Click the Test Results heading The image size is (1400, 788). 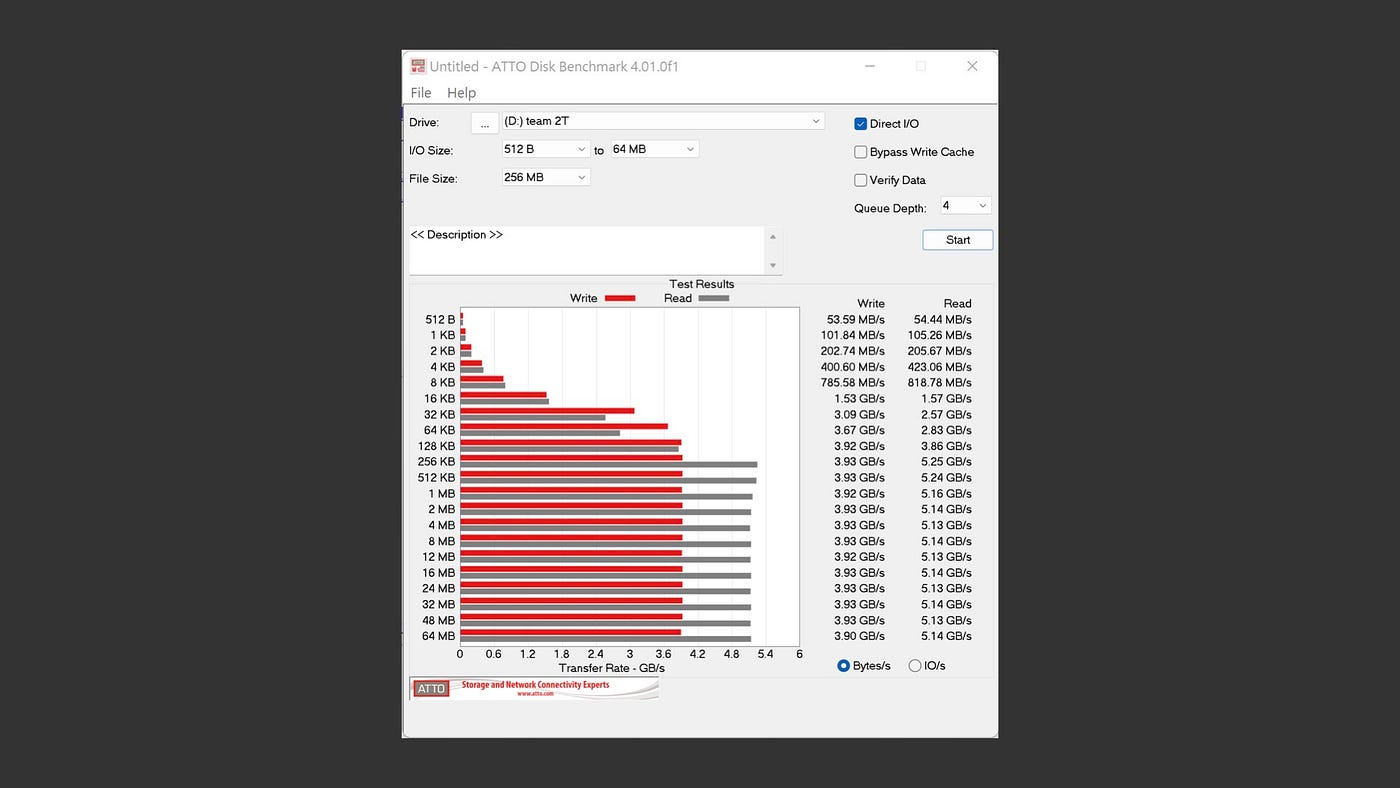pos(702,284)
